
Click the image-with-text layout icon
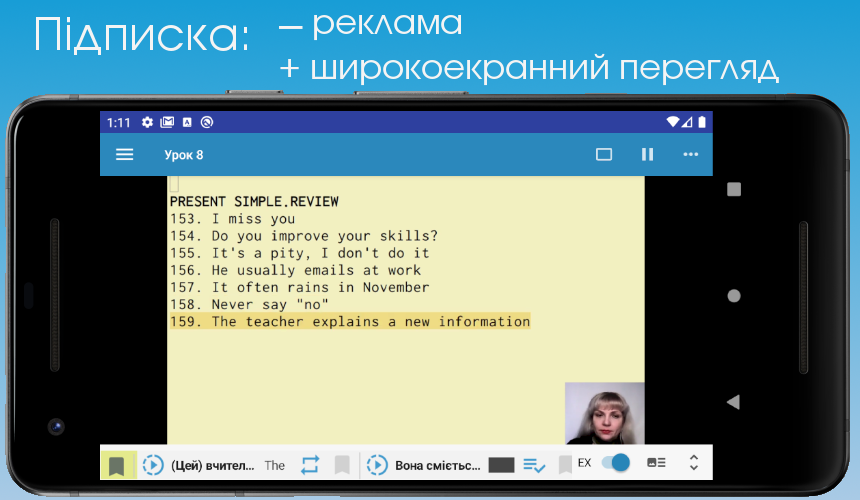coord(656,463)
